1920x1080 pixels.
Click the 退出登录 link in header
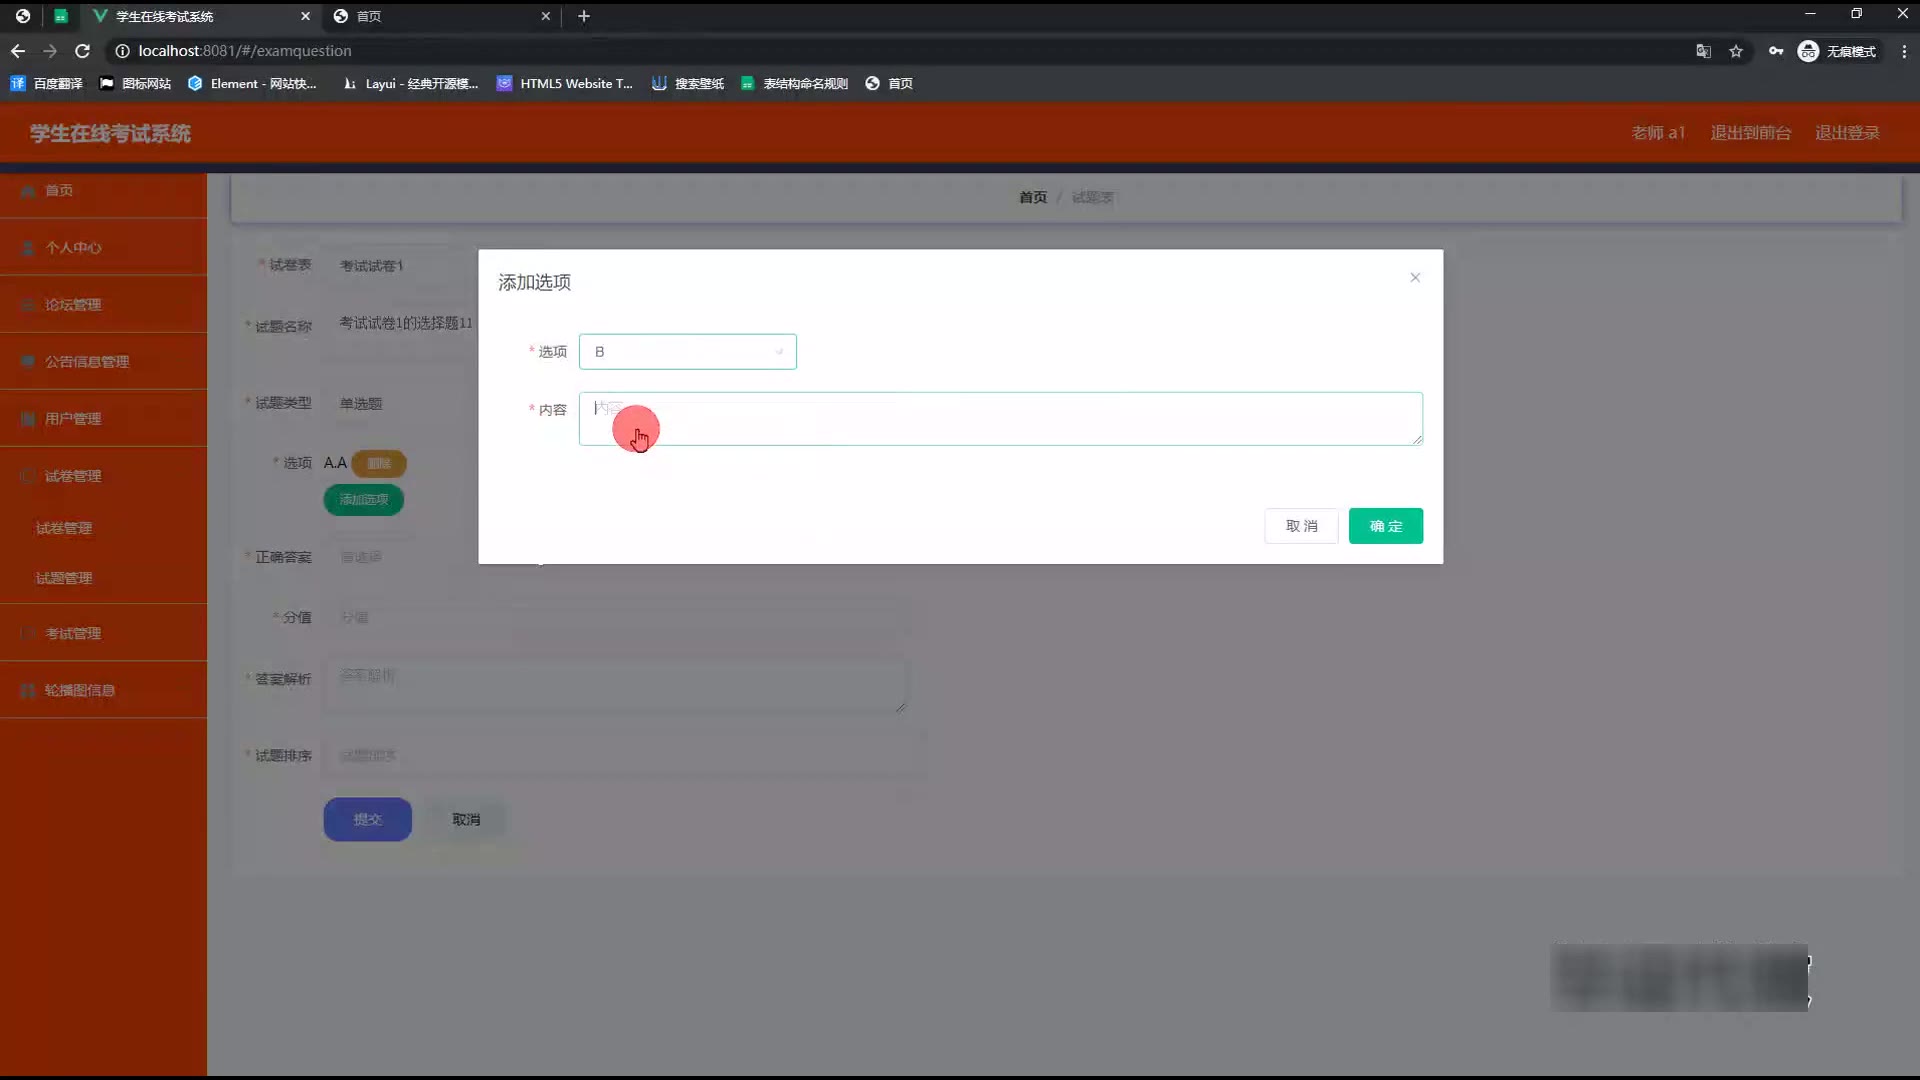click(1847, 133)
